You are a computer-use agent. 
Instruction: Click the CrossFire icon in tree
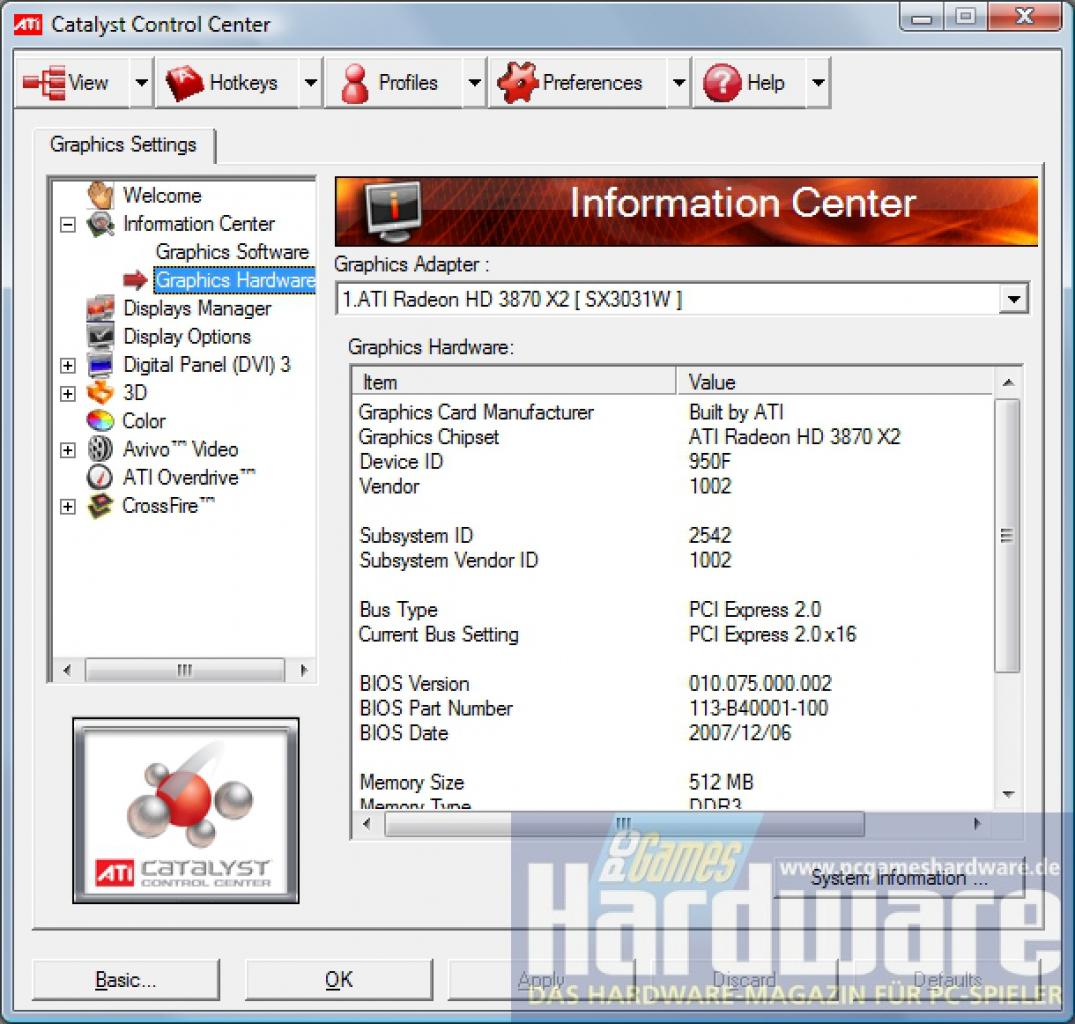coord(100,506)
